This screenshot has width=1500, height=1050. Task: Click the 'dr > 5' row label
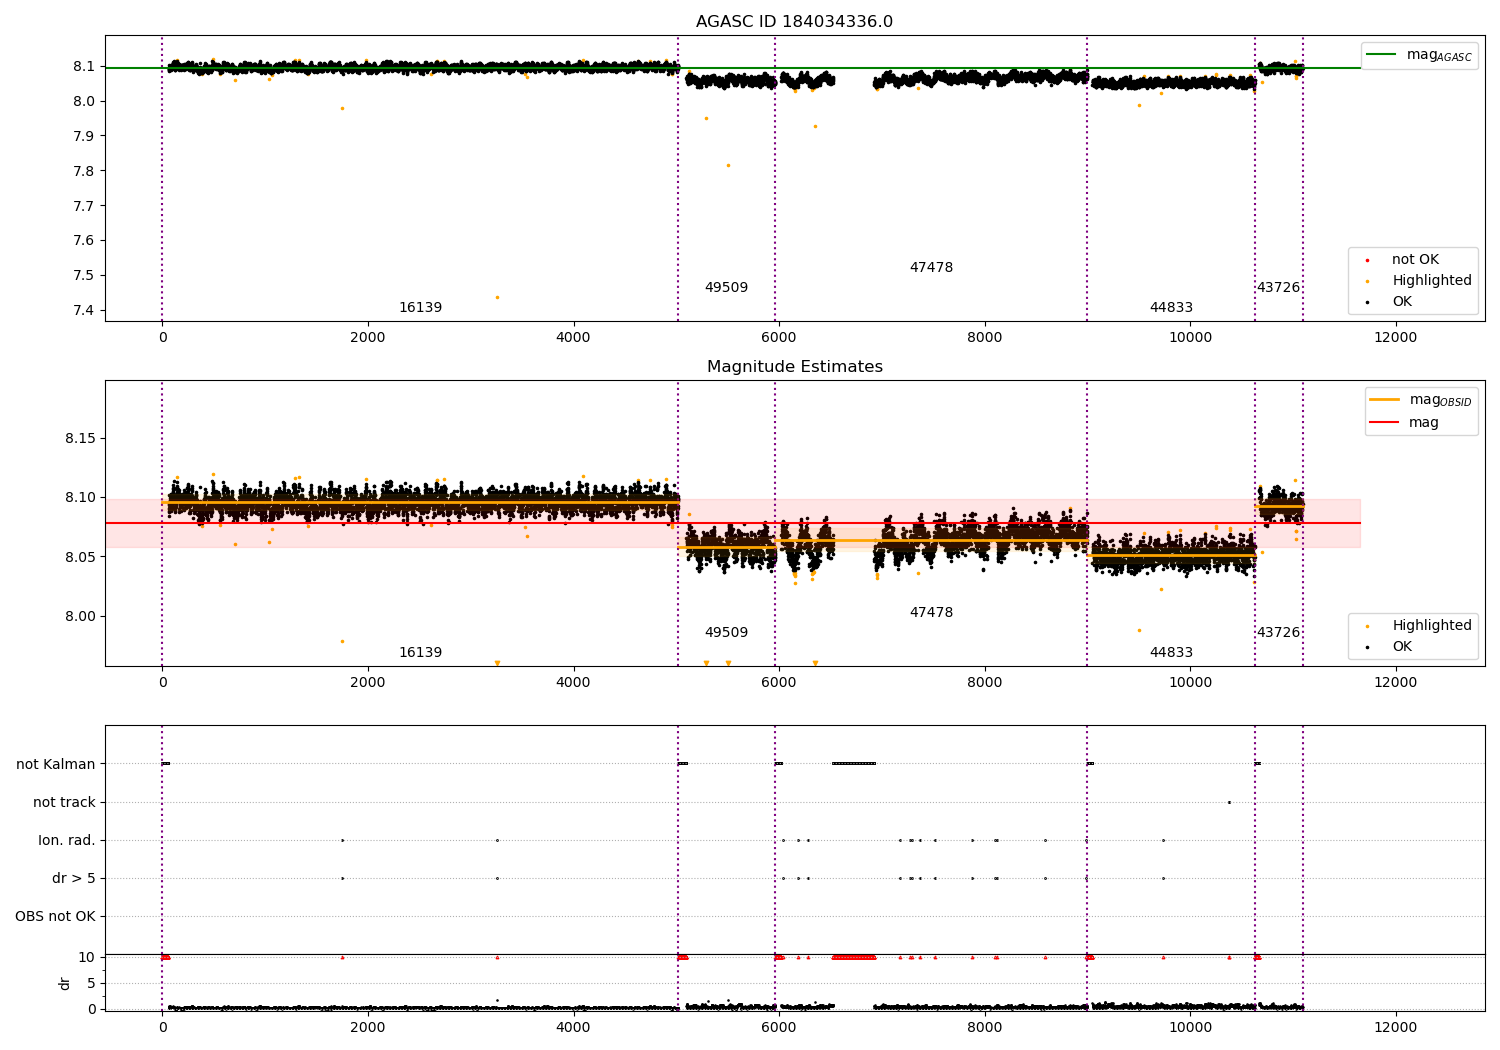click(x=74, y=878)
